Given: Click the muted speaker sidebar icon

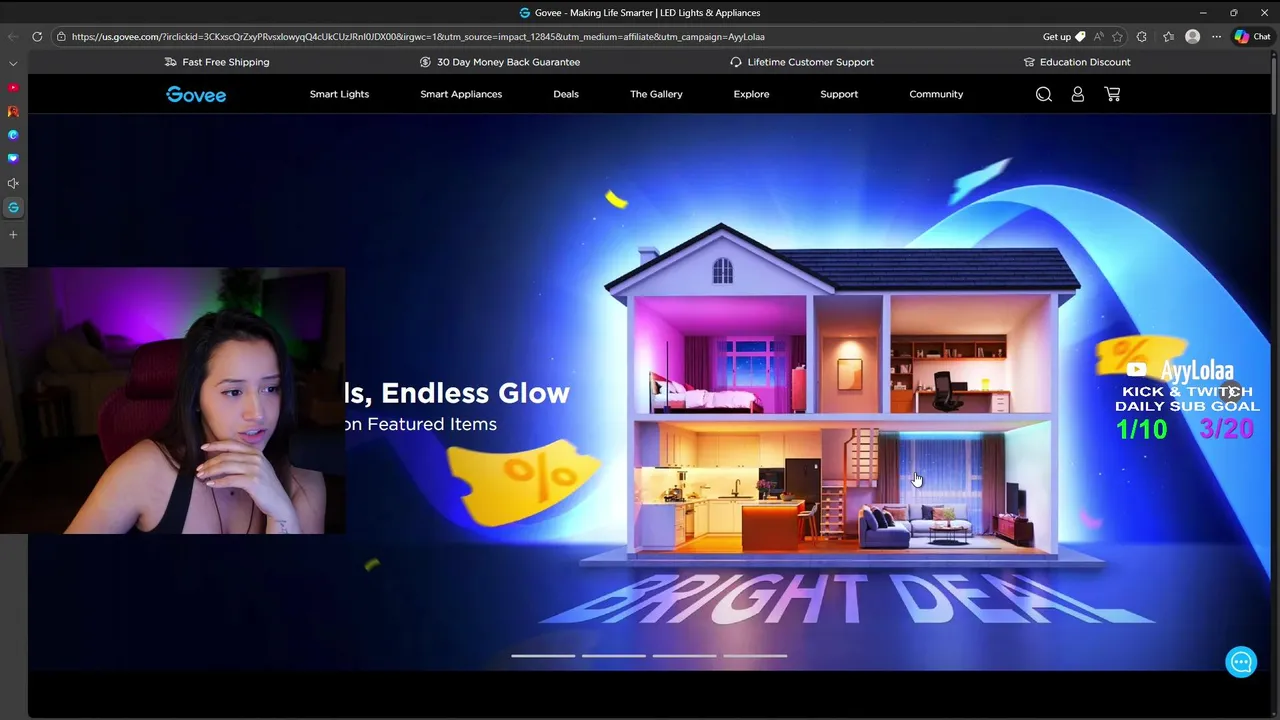Looking at the screenshot, I should [13, 184].
